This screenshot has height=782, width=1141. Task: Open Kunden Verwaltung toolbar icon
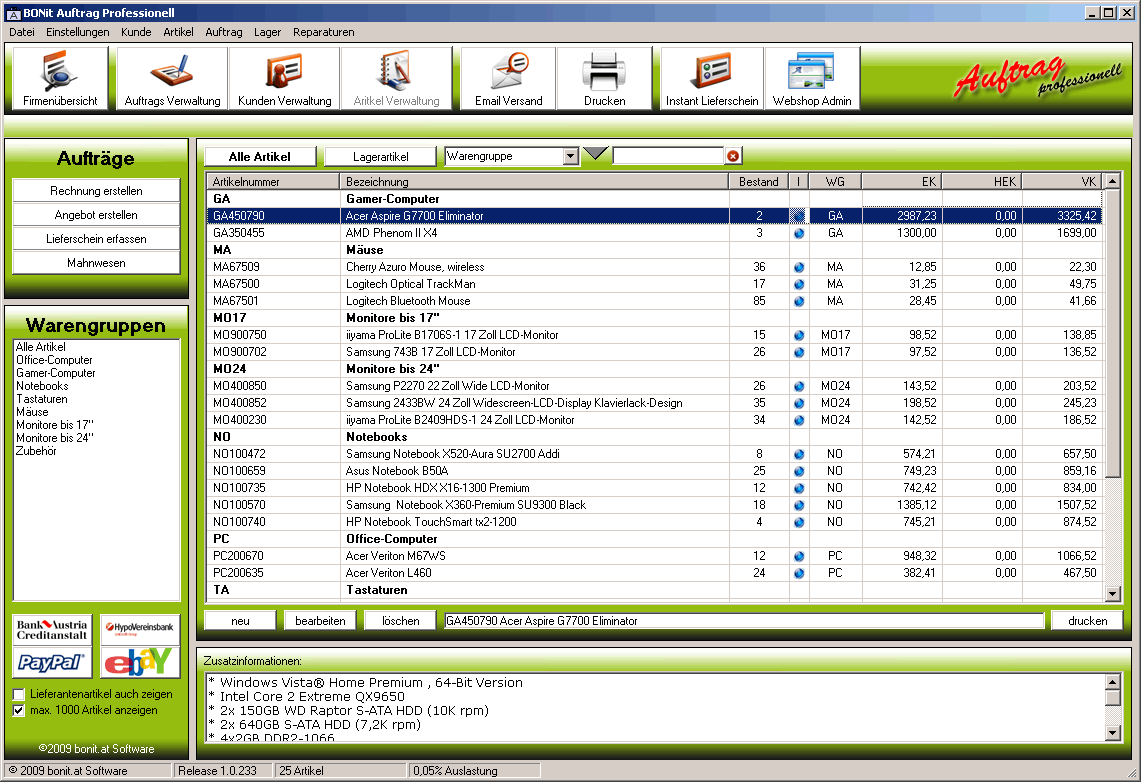[x=284, y=79]
